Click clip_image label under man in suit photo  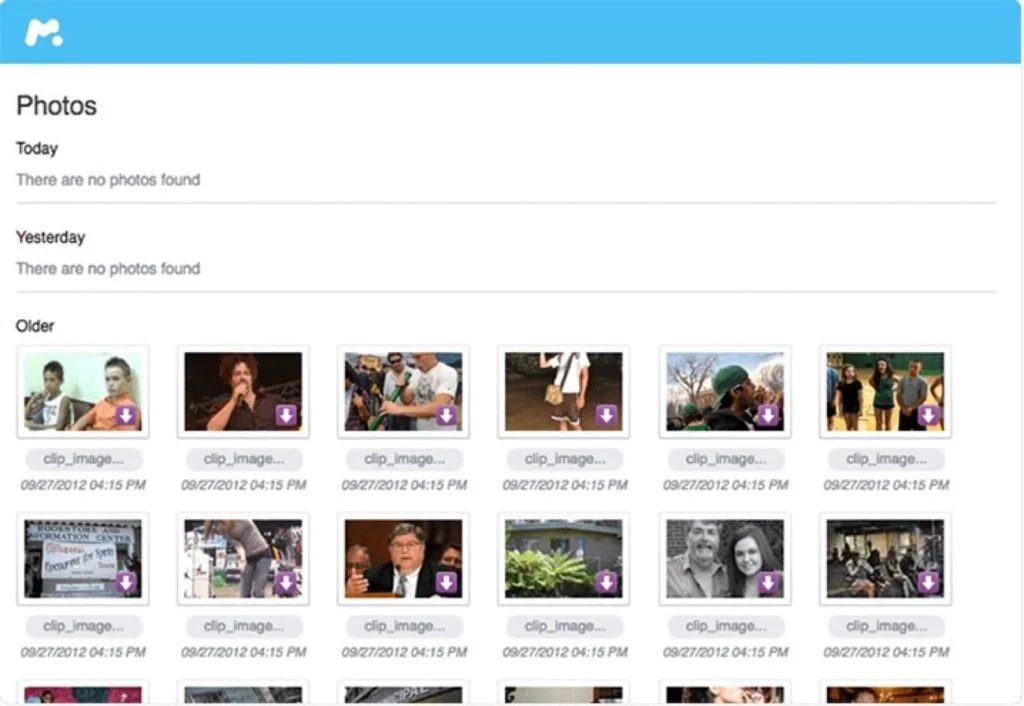click(x=404, y=626)
